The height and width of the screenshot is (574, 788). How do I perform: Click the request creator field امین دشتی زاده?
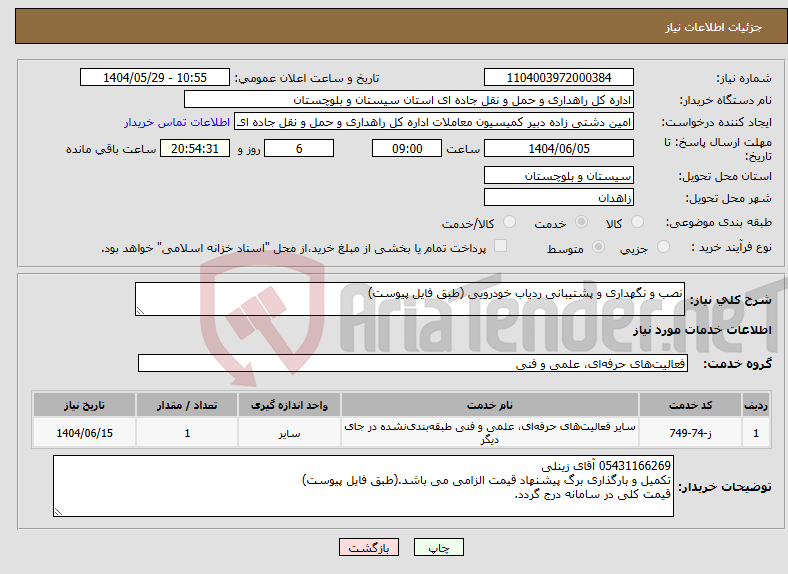pyautogui.click(x=434, y=122)
